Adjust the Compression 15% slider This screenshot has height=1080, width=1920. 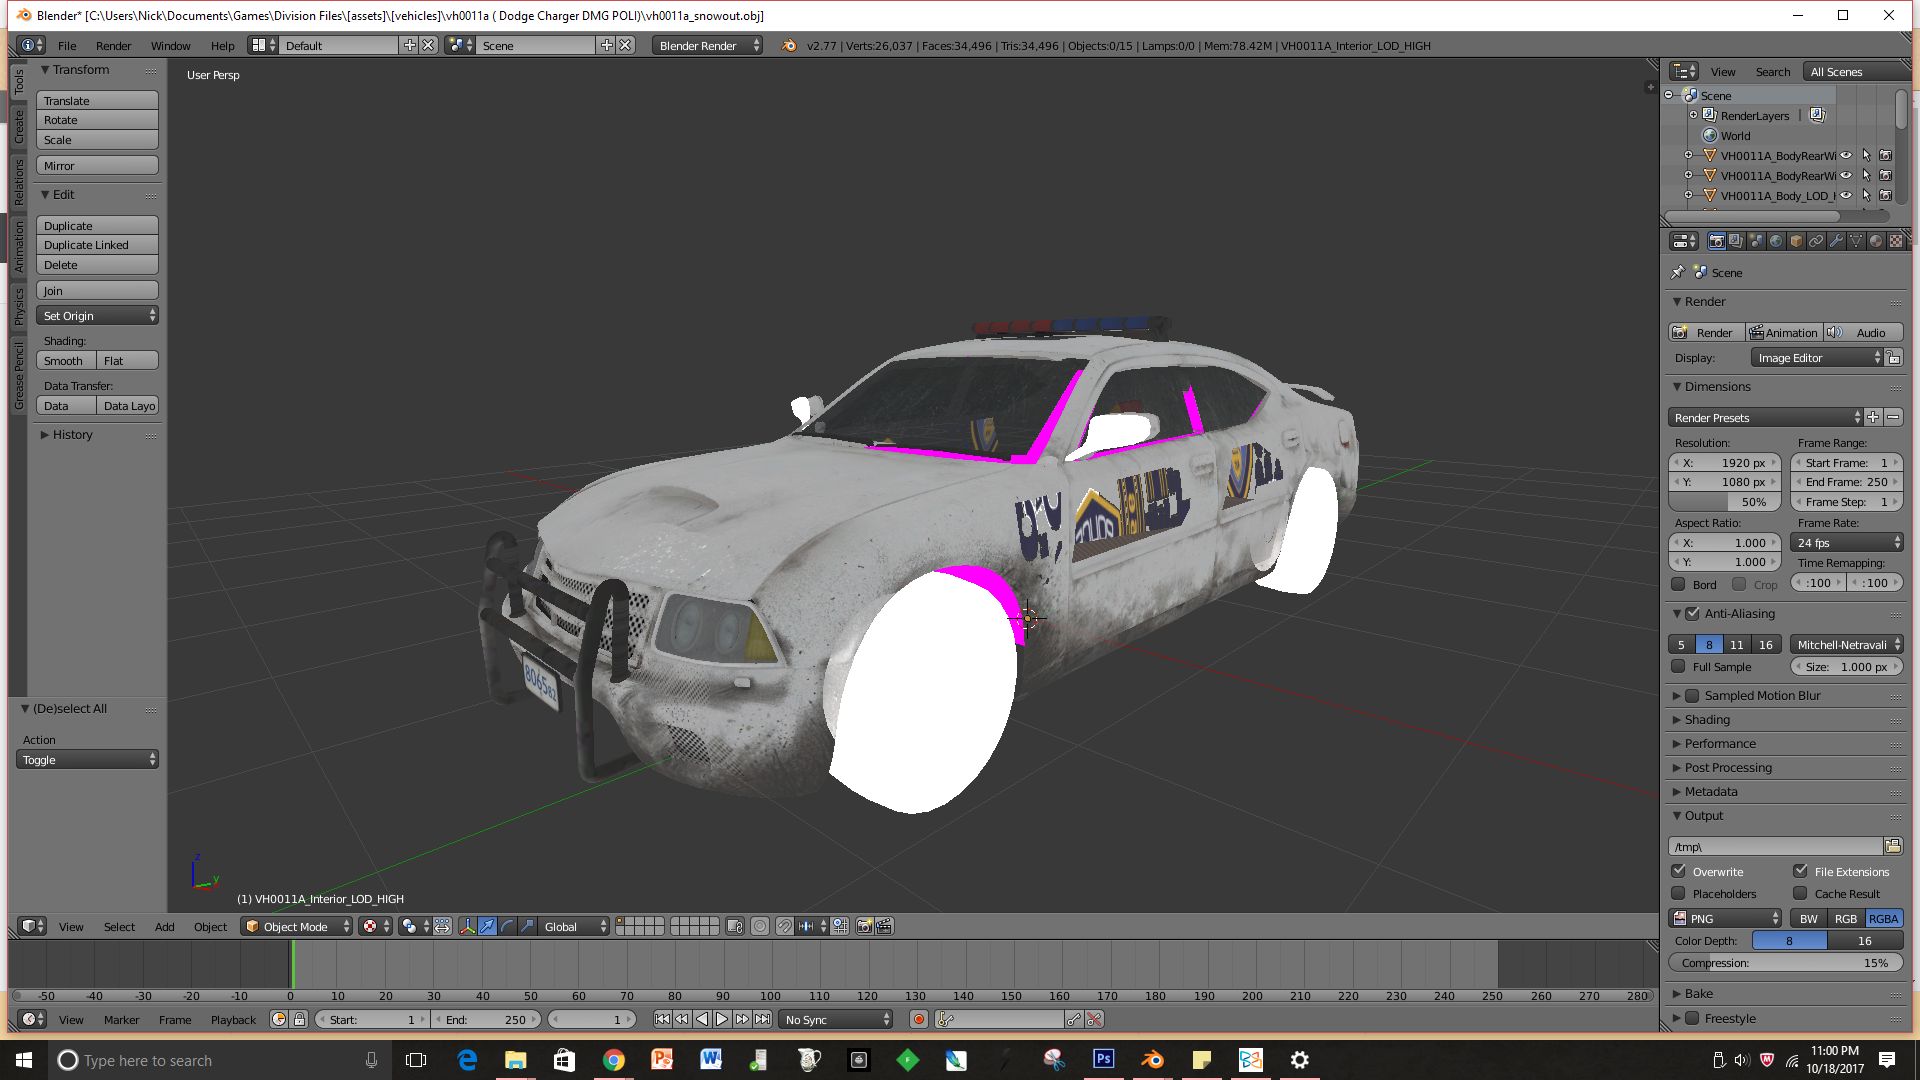coord(1786,962)
